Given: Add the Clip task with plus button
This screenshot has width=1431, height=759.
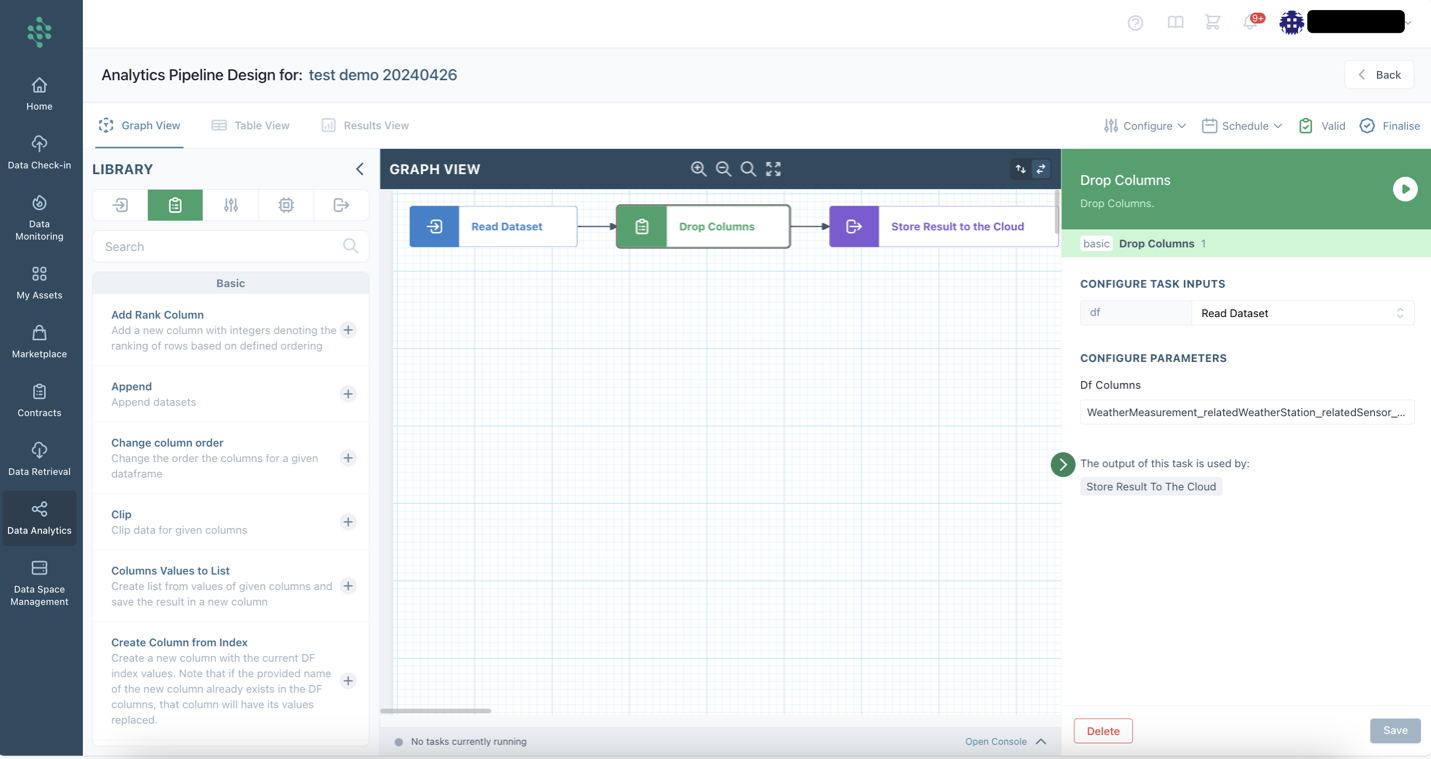Looking at the screenshot, I should [x=348, y=522].
